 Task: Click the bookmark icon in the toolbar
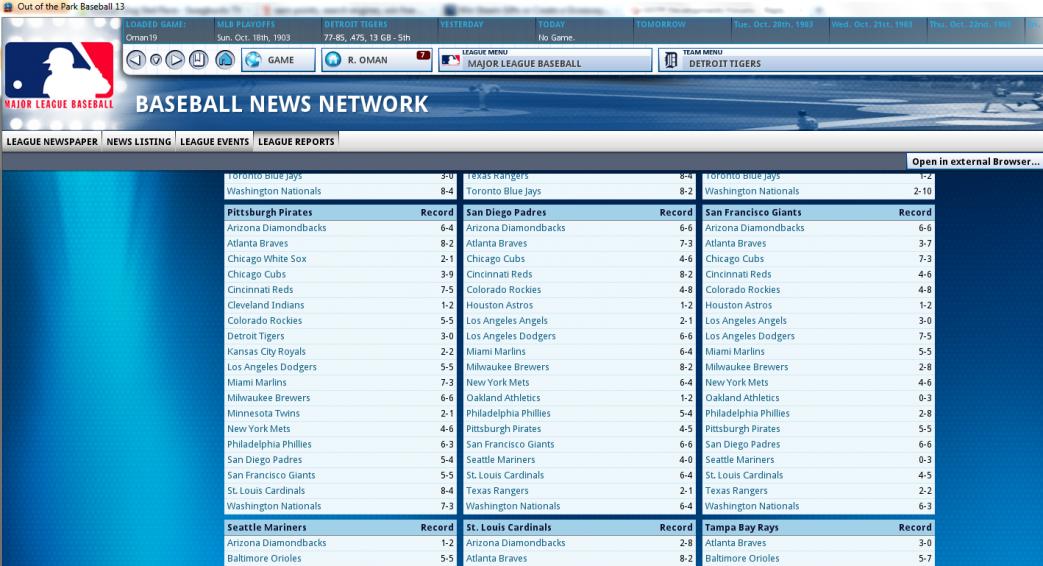click(198, 60)
